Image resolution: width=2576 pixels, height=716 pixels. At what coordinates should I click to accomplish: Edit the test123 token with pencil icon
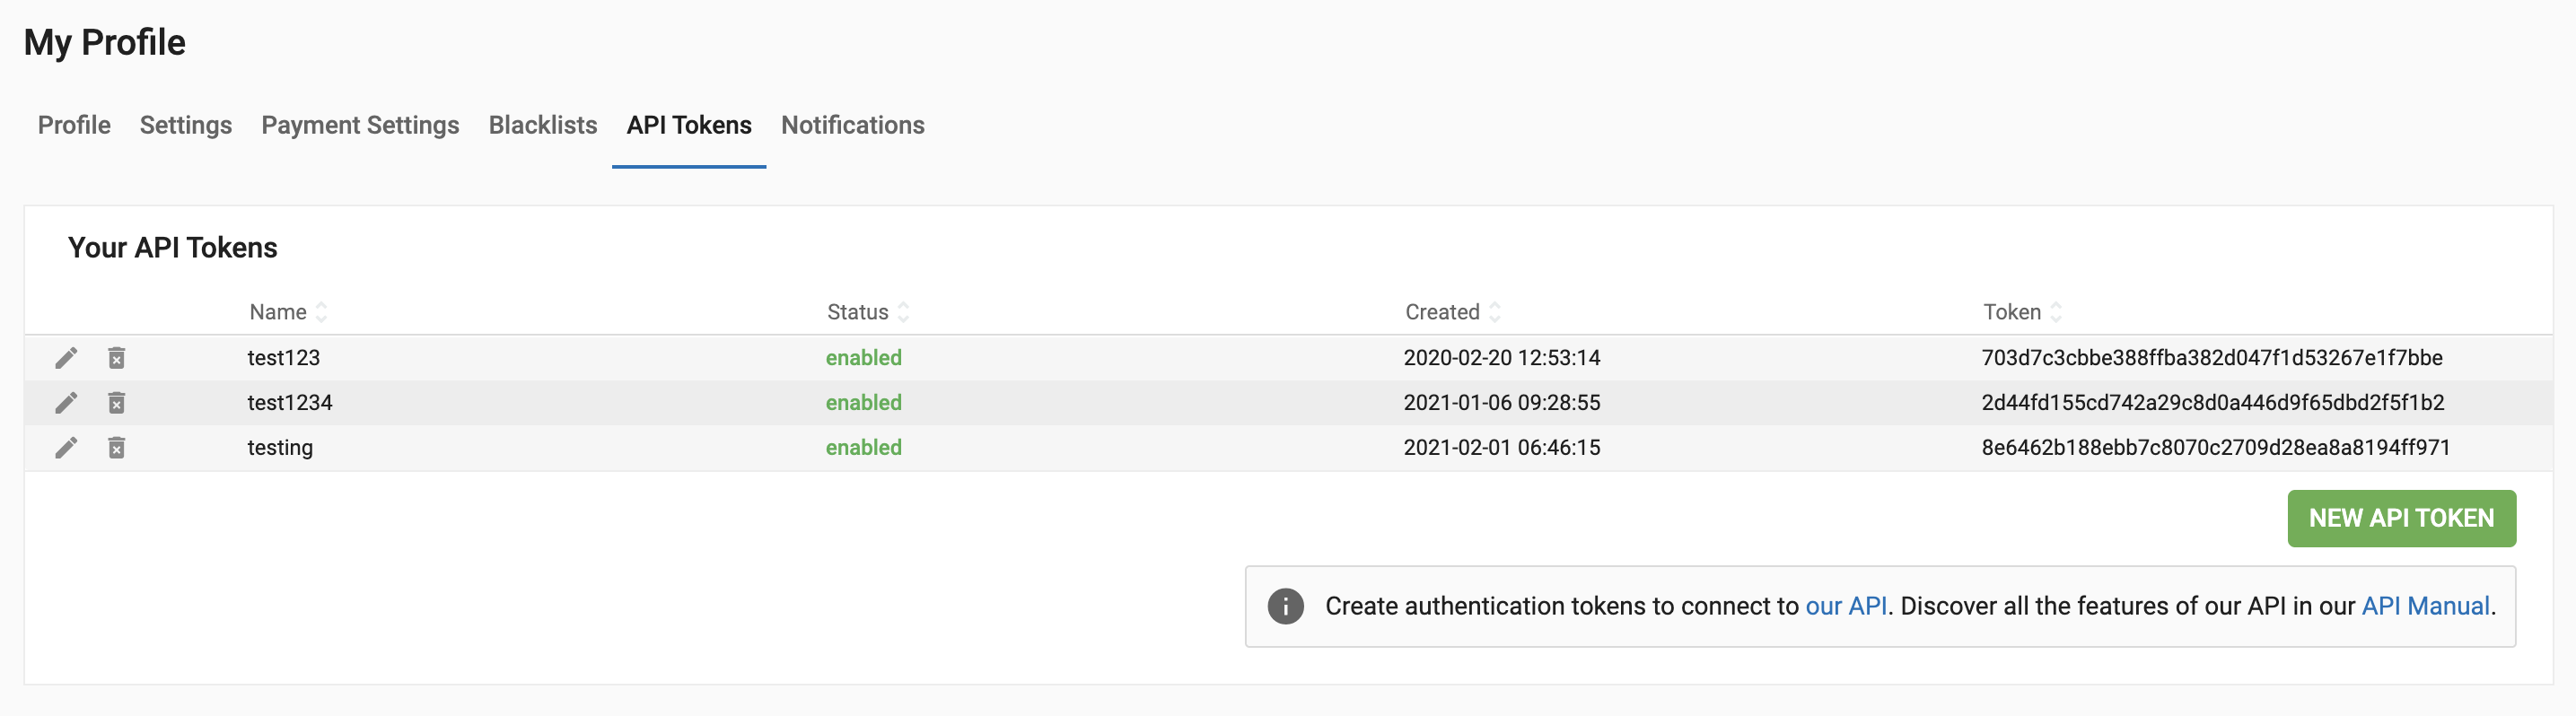coord(66,358)
